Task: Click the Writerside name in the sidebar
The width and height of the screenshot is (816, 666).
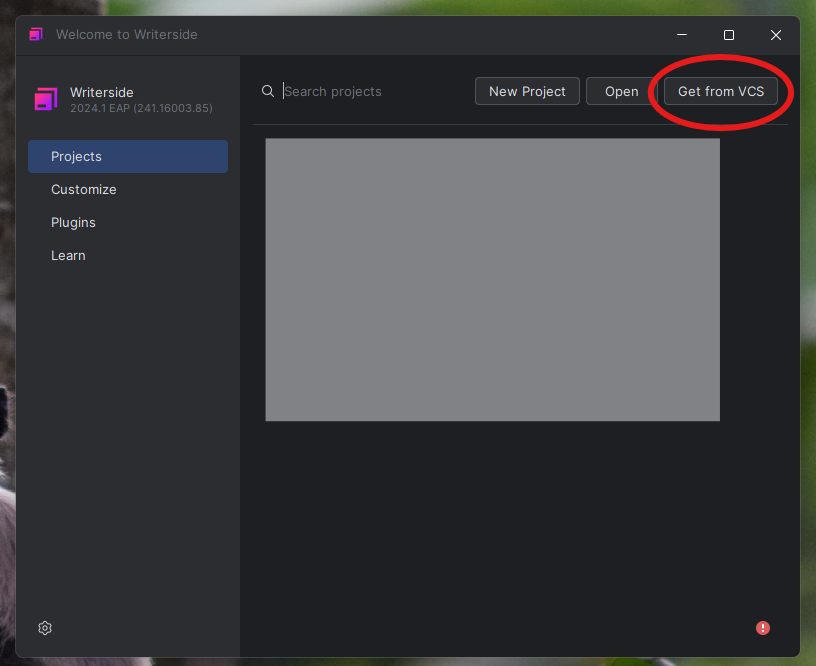Action: coord(102,92)
